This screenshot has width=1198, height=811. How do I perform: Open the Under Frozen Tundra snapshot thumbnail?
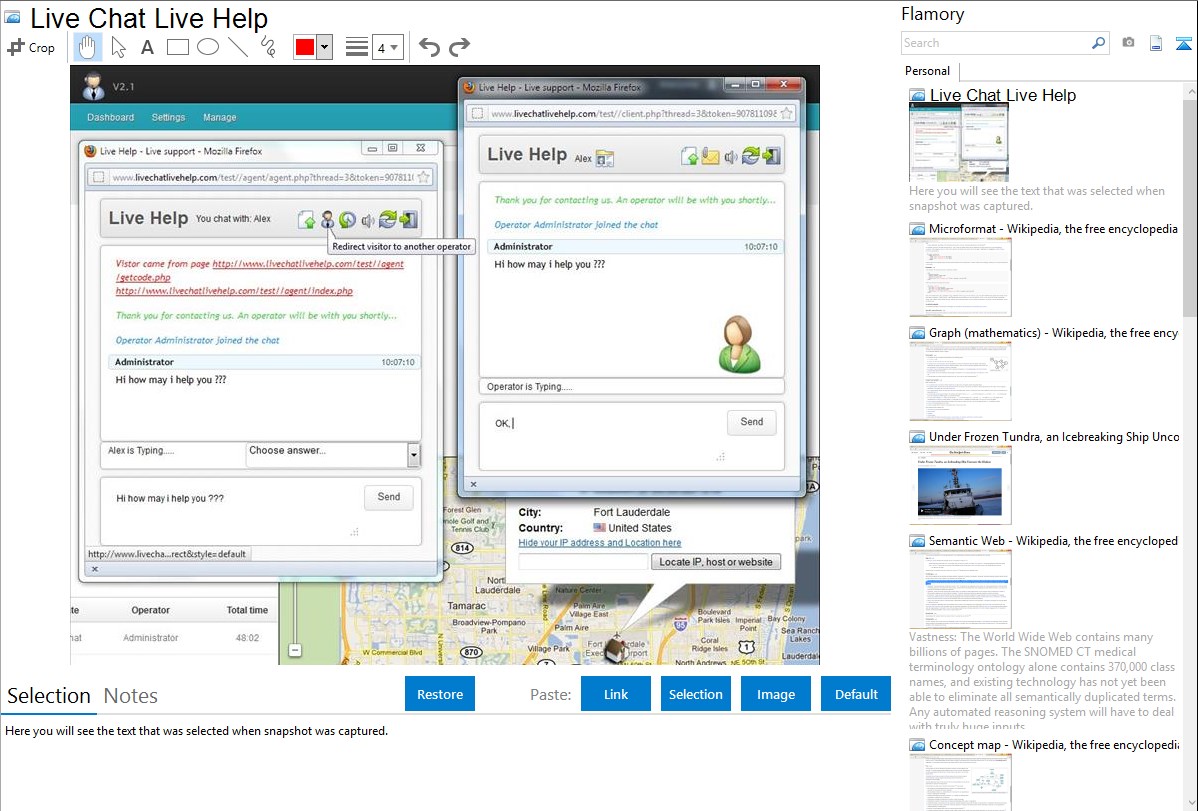click(960, 485)
